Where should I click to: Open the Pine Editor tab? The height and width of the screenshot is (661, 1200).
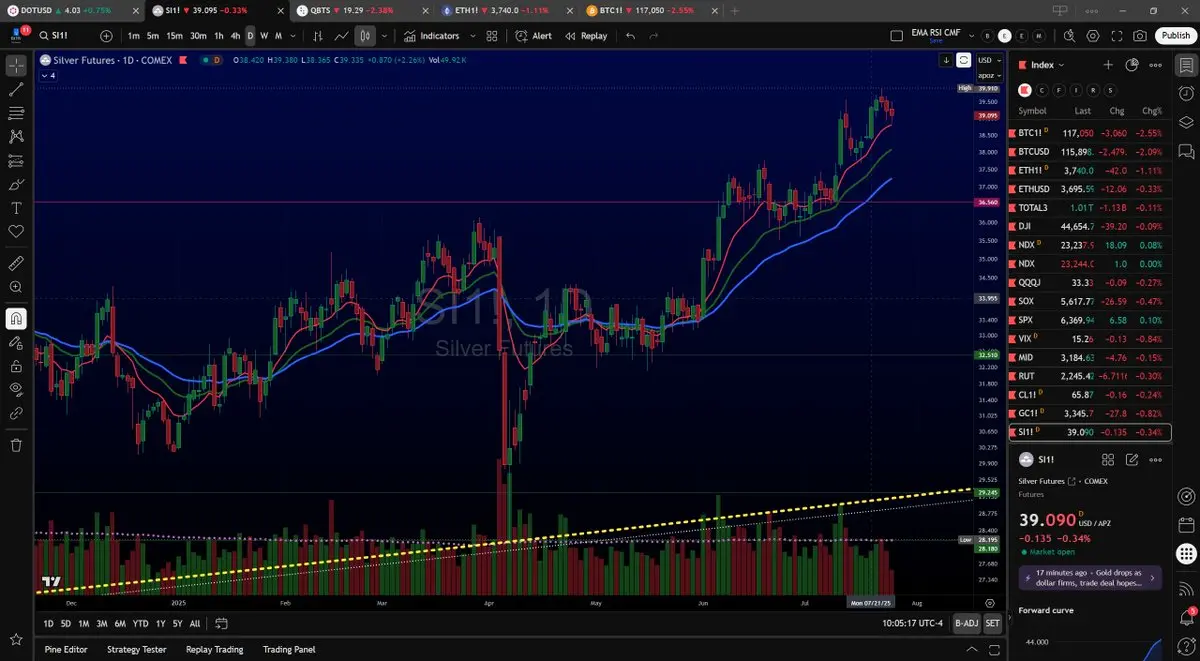66,649
